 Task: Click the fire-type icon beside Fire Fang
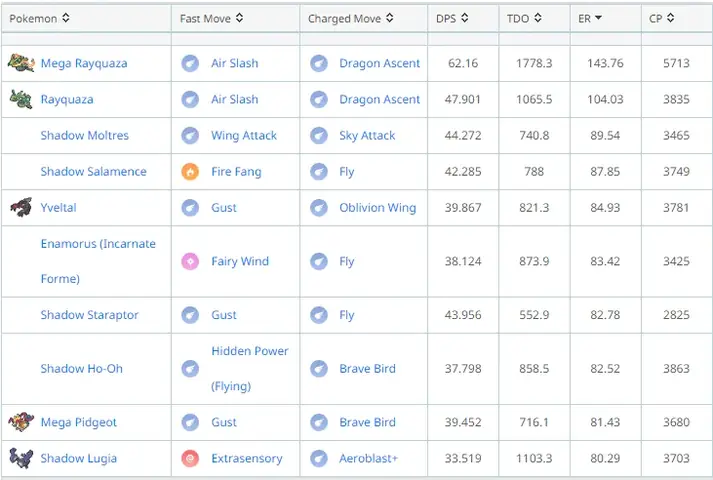(190, 171)
